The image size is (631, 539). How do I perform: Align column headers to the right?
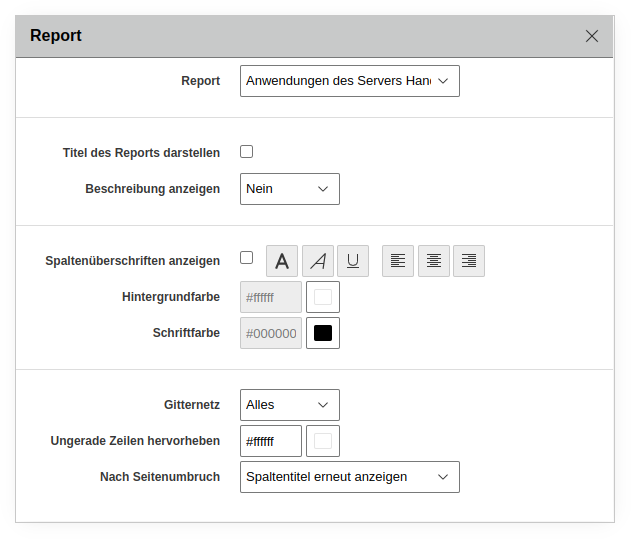(x=469, y=261)
